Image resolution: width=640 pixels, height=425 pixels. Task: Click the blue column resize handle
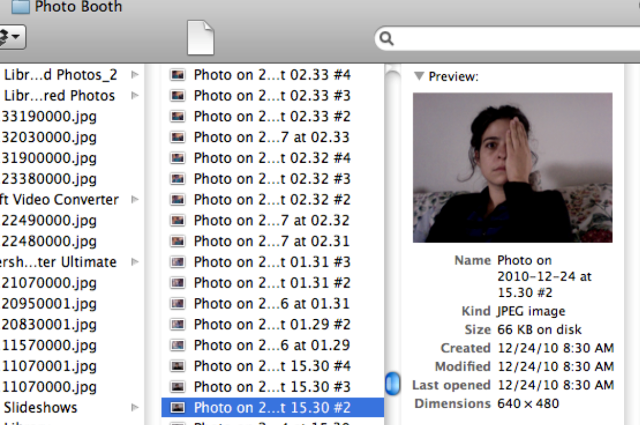point(394,382)
